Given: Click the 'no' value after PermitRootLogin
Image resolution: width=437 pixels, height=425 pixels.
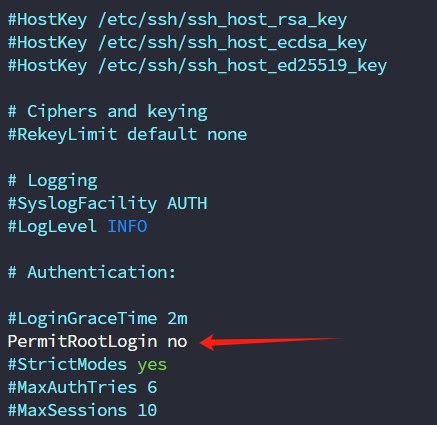Looking at the screenshot, I should coord(177,342).
